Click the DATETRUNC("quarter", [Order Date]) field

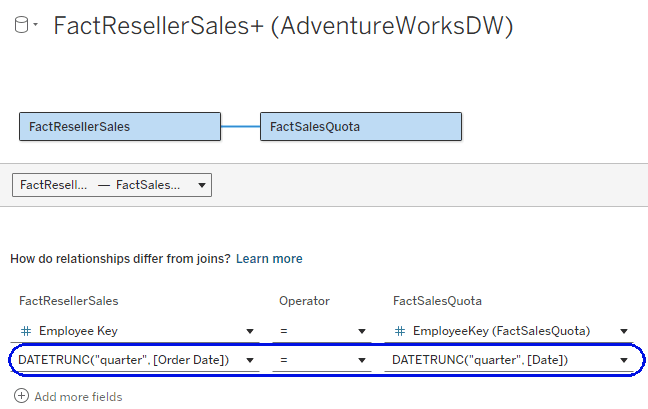(x=123, y=360)
